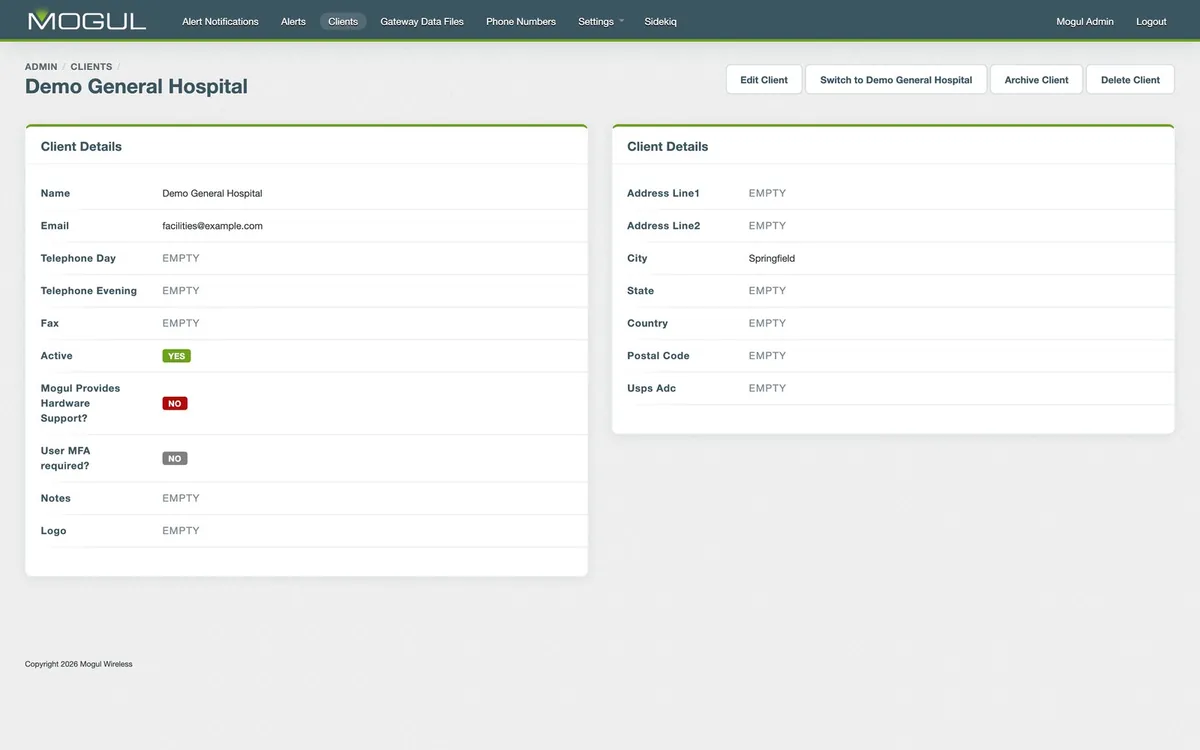The width and height of the screenshot is (1200, 750).
Task: Click the Copyright 2026 Mogul Wireless text
Action: coord(78,664)
